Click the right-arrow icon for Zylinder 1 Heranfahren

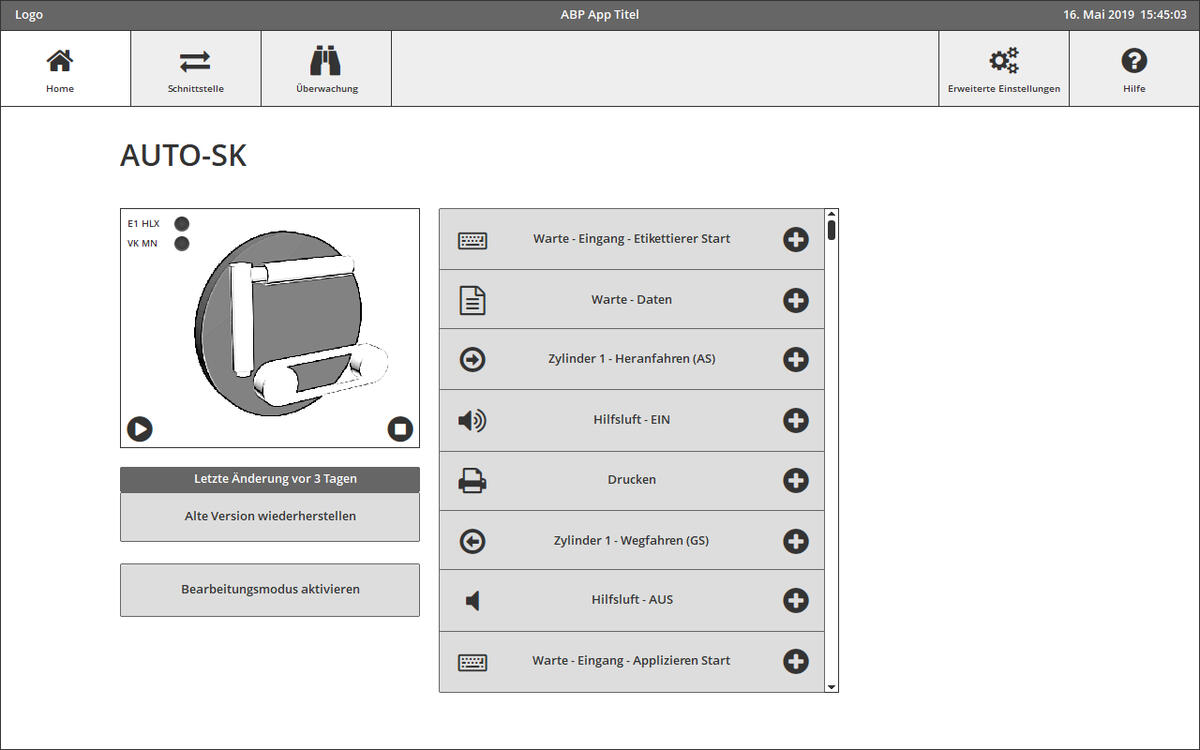click(x=473, y=360)
